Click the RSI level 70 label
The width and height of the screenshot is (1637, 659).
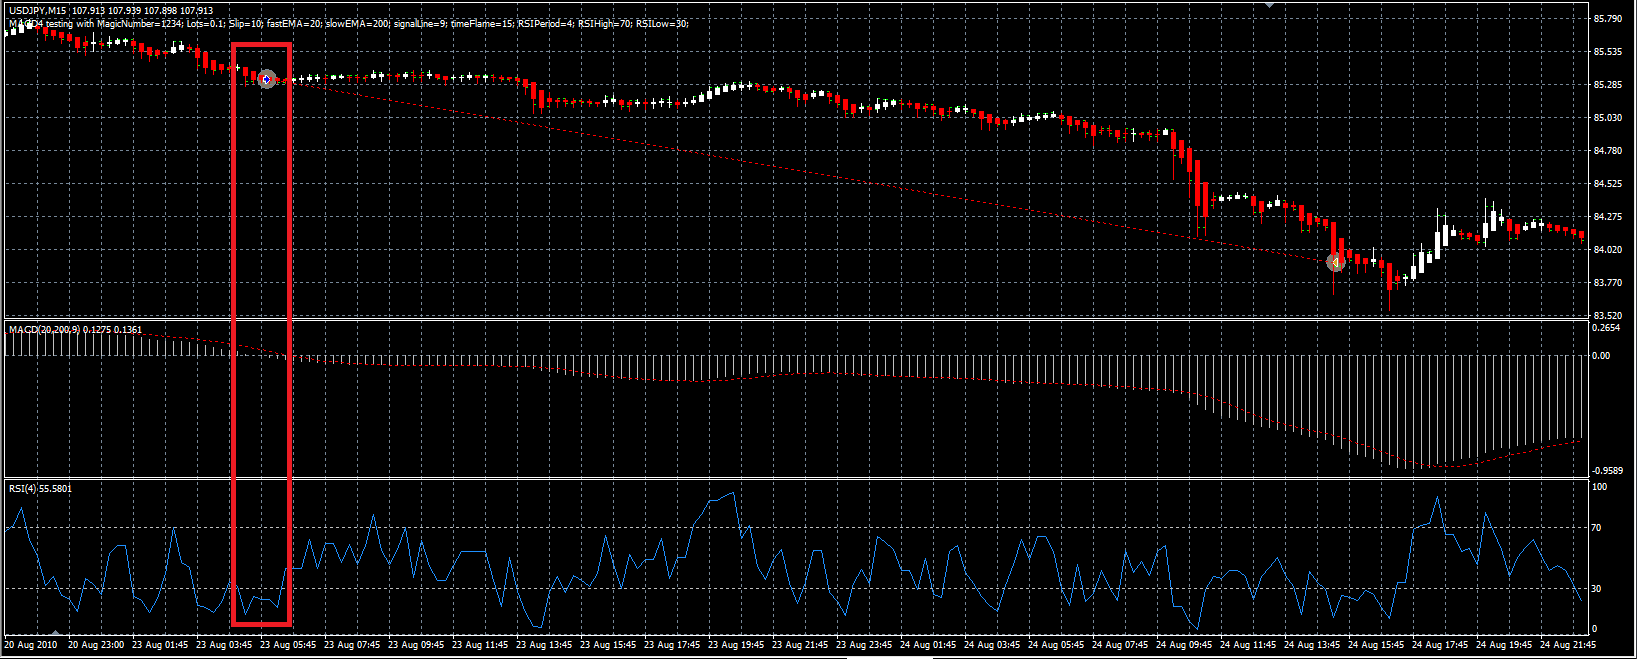coord(1596,527)
